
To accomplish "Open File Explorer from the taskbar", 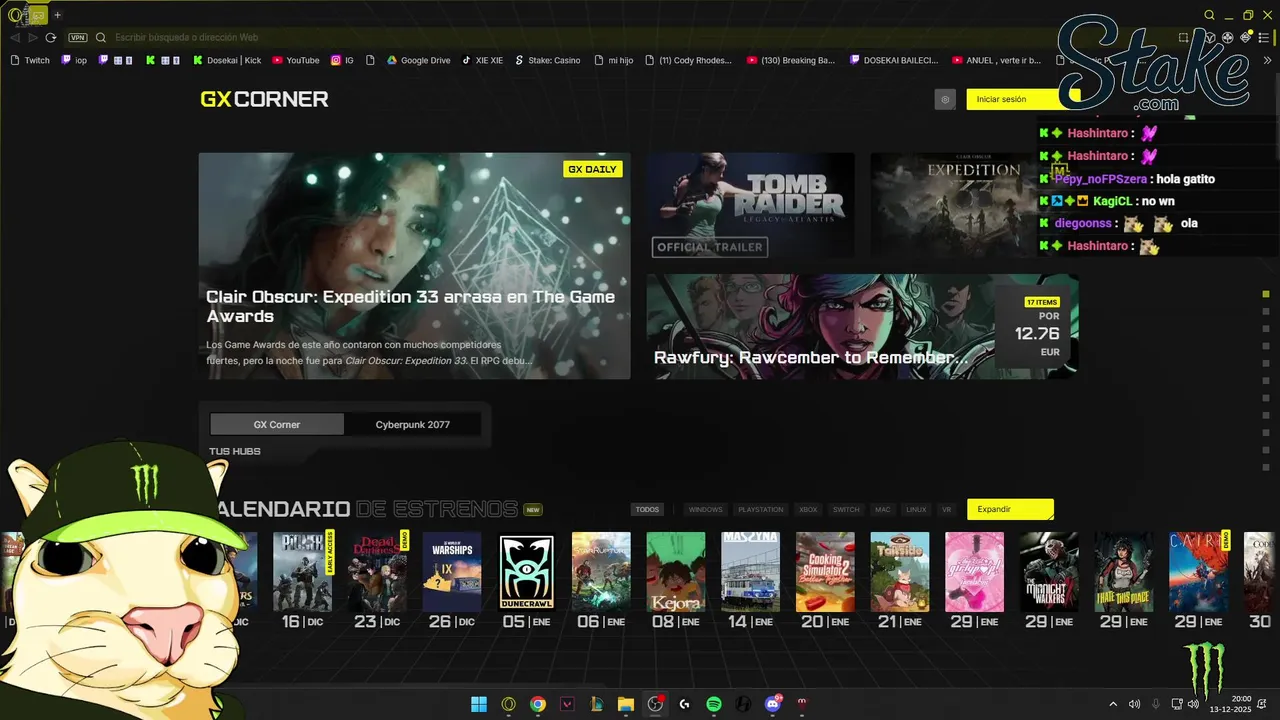I will 626,704.
